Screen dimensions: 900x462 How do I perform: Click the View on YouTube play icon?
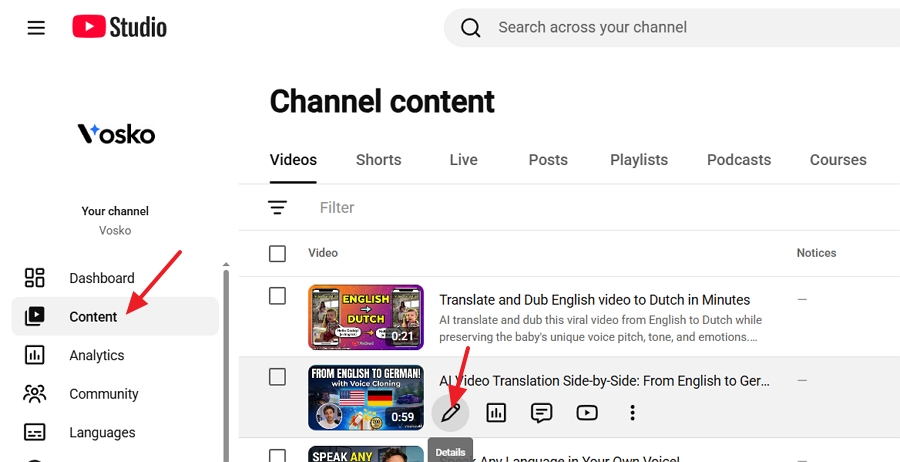(x=587, y=413)
